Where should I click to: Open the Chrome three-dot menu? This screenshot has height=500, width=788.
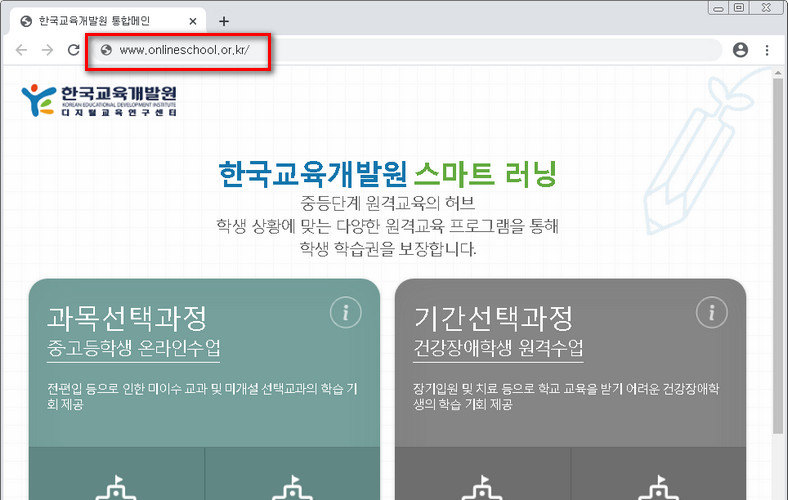click(x=767, y=50)
